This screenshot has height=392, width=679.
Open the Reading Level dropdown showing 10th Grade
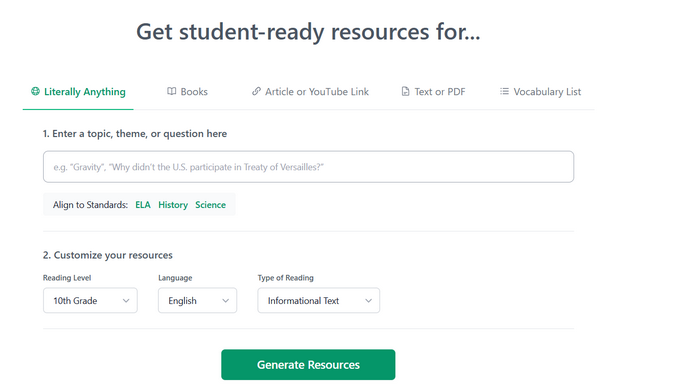click(90, 300)
